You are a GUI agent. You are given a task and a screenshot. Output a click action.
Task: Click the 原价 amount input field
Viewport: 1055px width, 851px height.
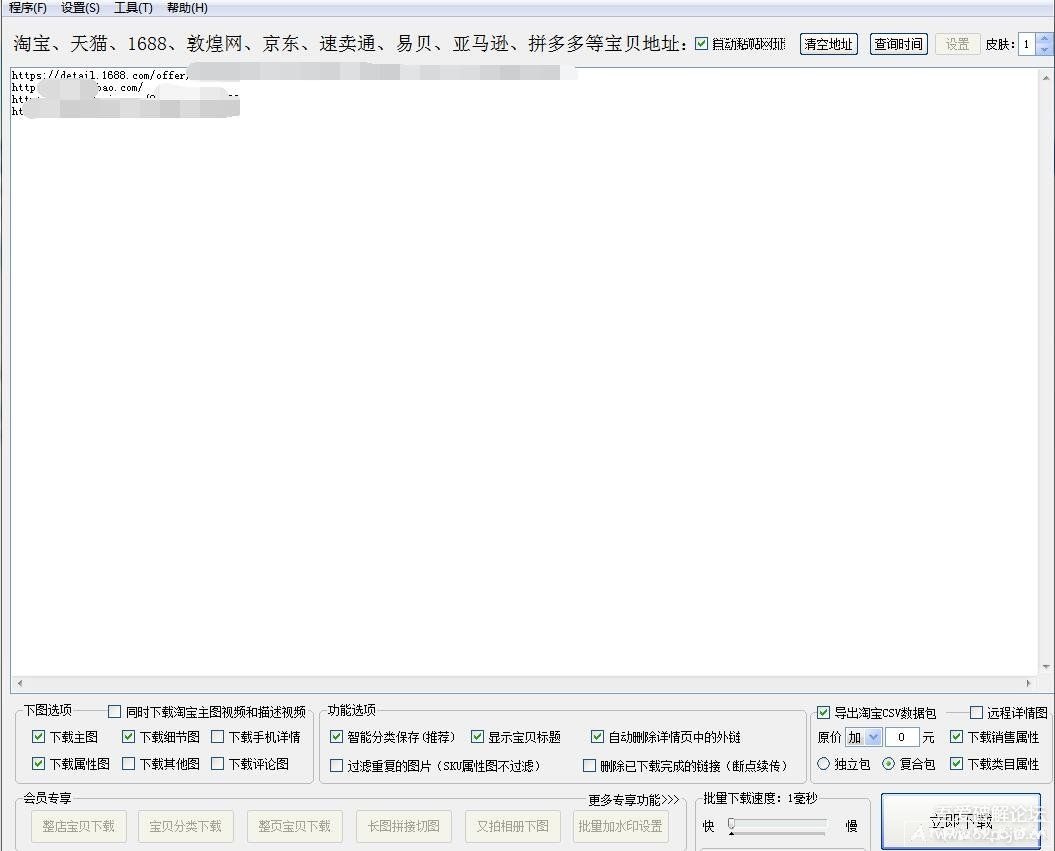901,737
